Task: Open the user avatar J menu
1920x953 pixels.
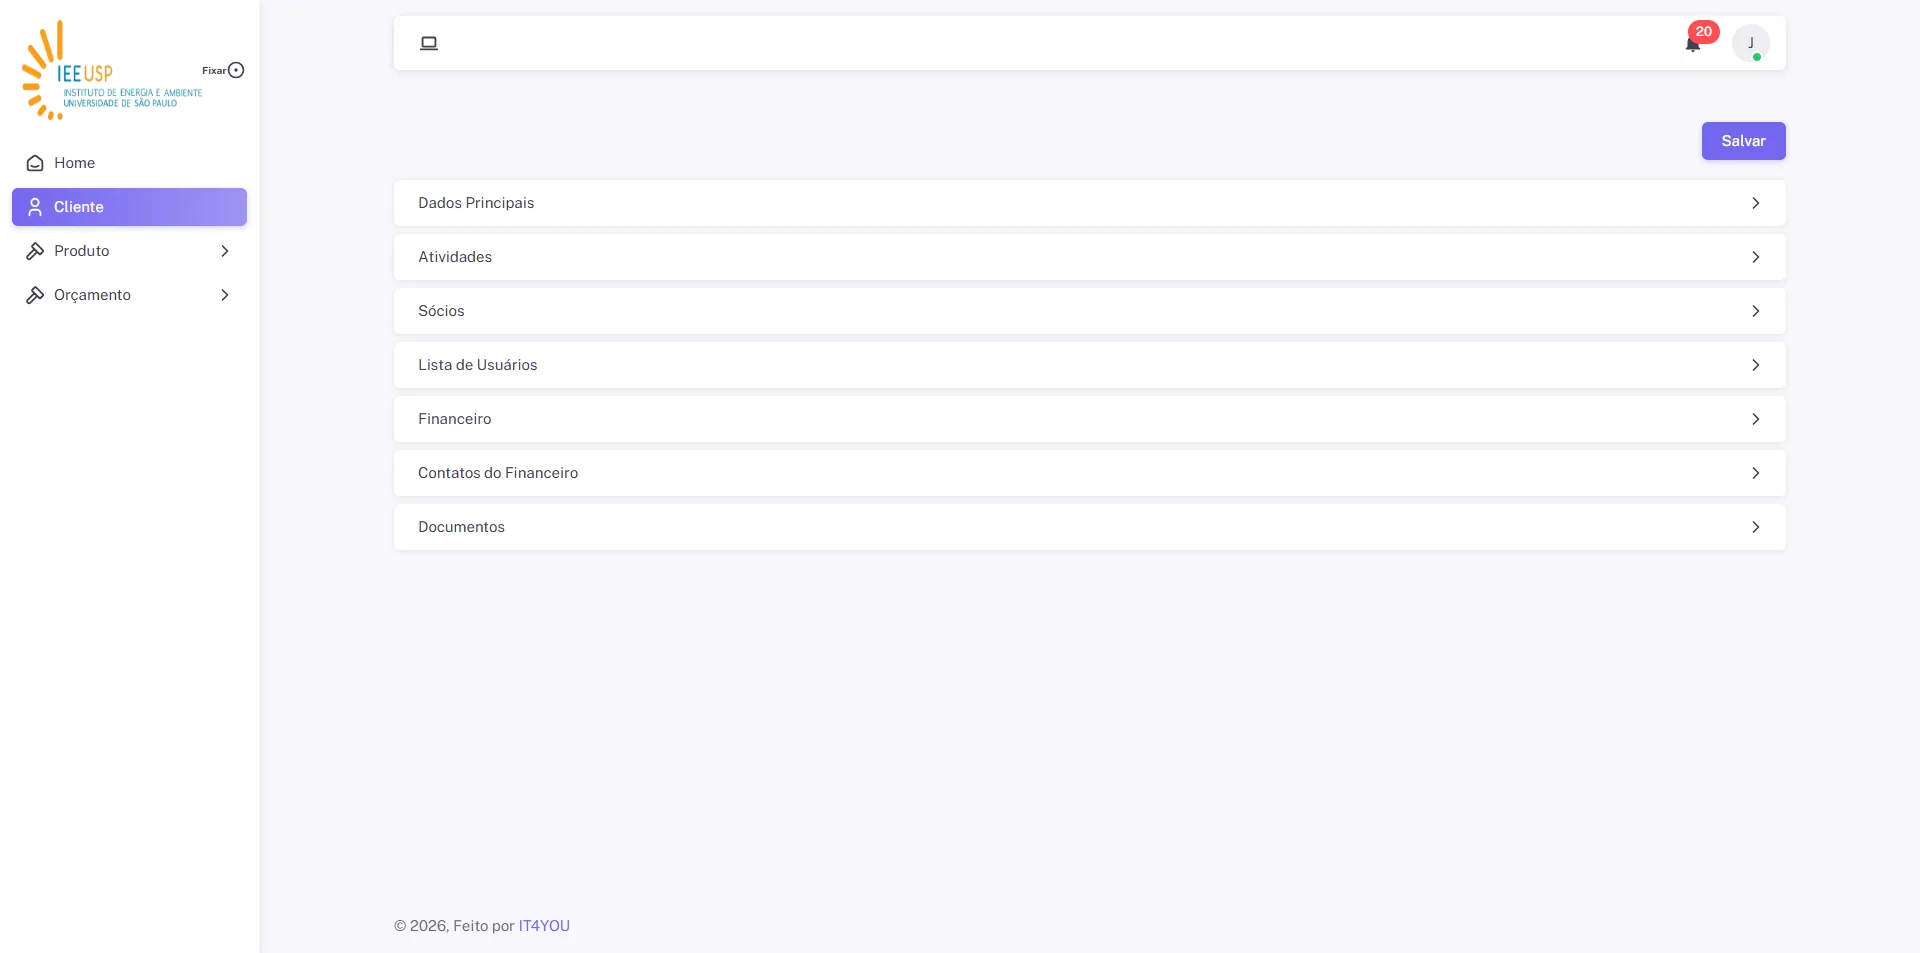Action: (1750, 43)
